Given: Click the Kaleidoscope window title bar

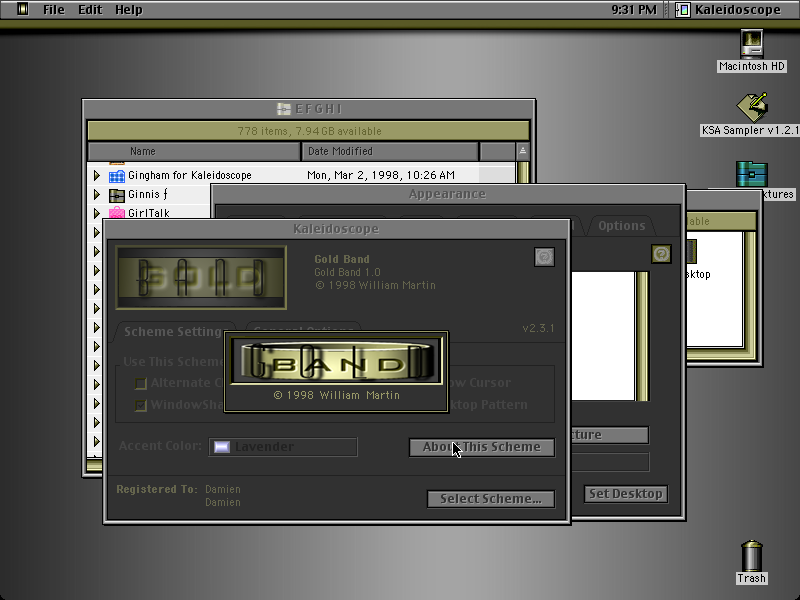Looking at the screenshot, I should [x=336, y=229].
